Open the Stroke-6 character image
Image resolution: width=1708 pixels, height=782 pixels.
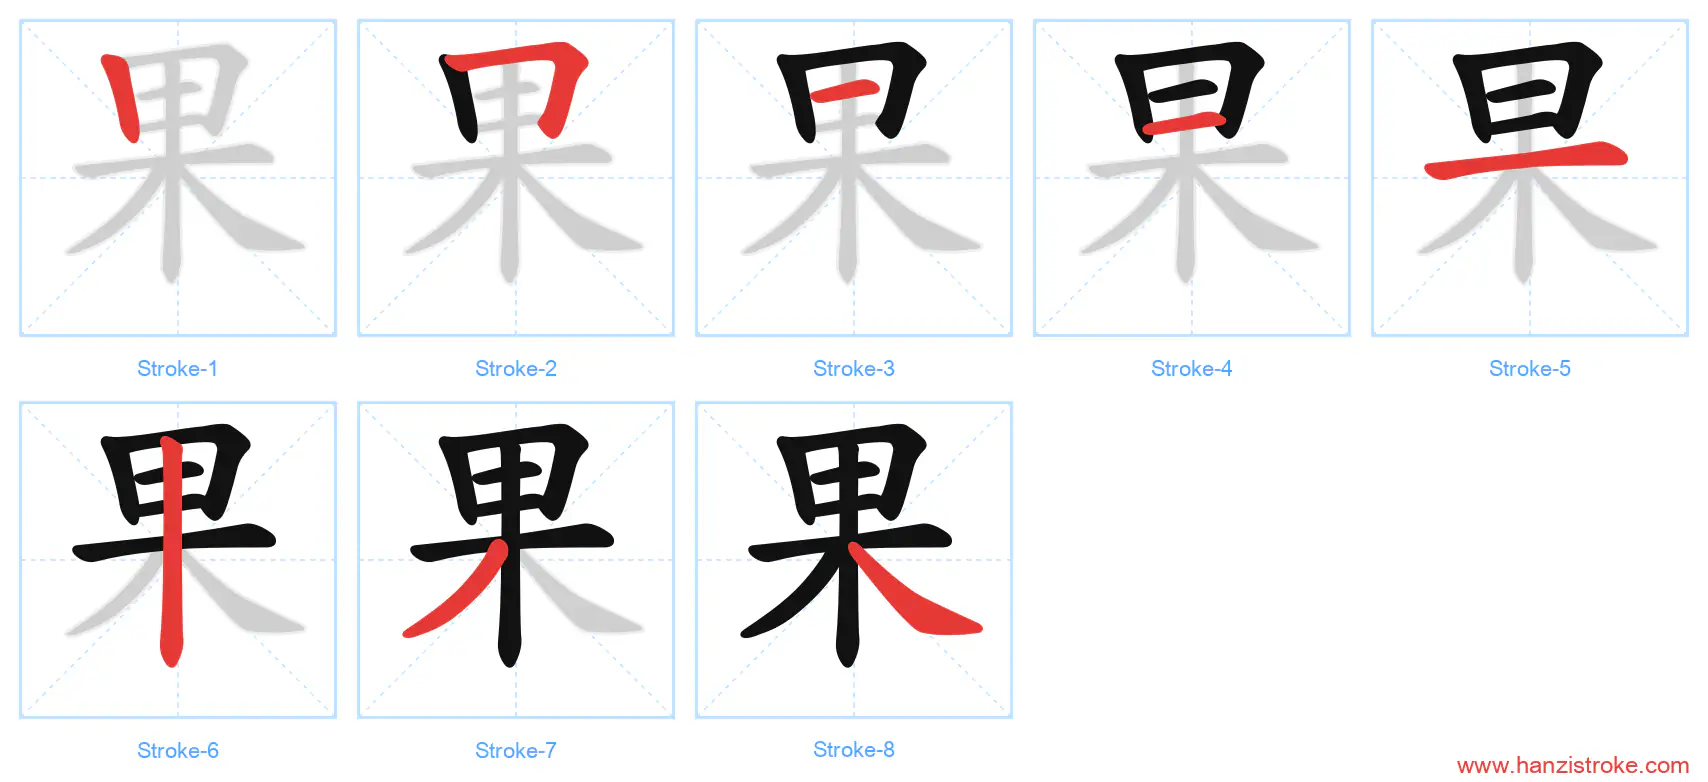(178, 560)
